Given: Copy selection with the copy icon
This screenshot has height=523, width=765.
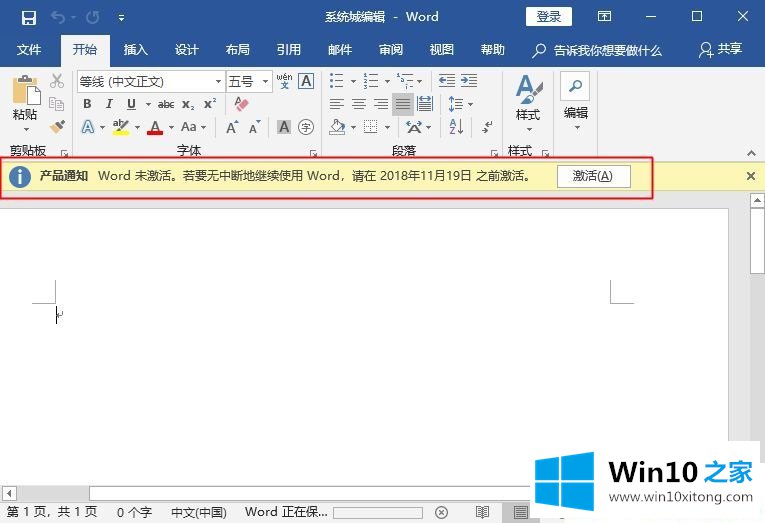Looking at the screenshot, I should click(x=57, y=104).
